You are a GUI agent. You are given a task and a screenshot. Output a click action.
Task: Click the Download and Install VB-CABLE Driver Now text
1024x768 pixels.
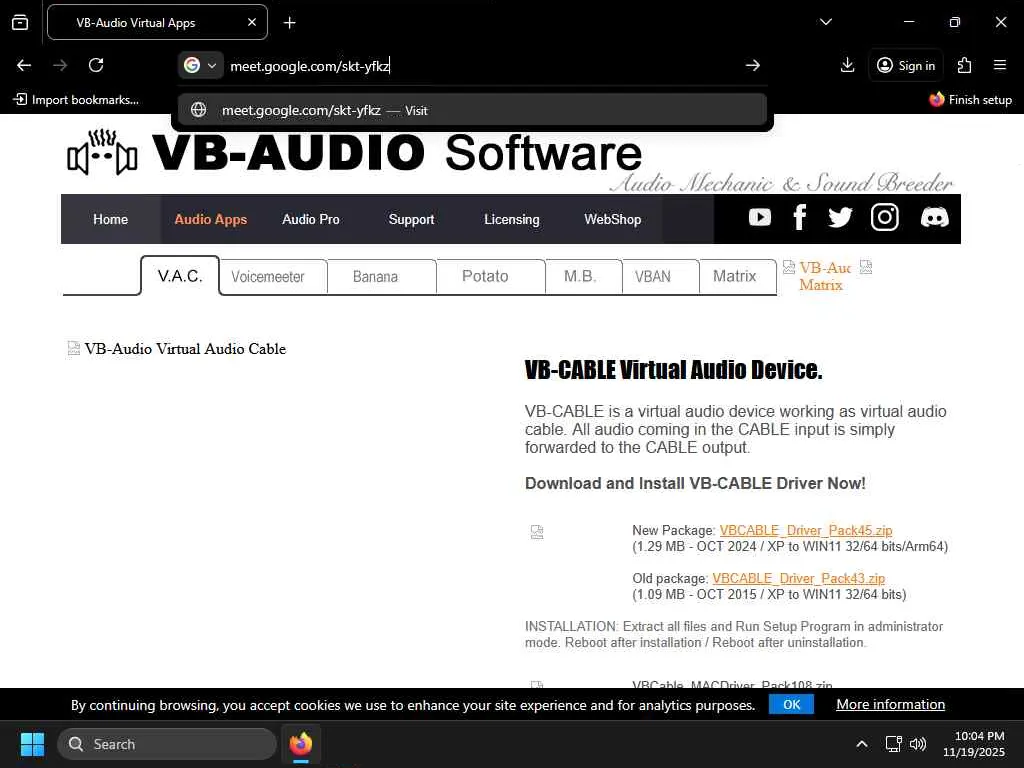coord(696,483)
